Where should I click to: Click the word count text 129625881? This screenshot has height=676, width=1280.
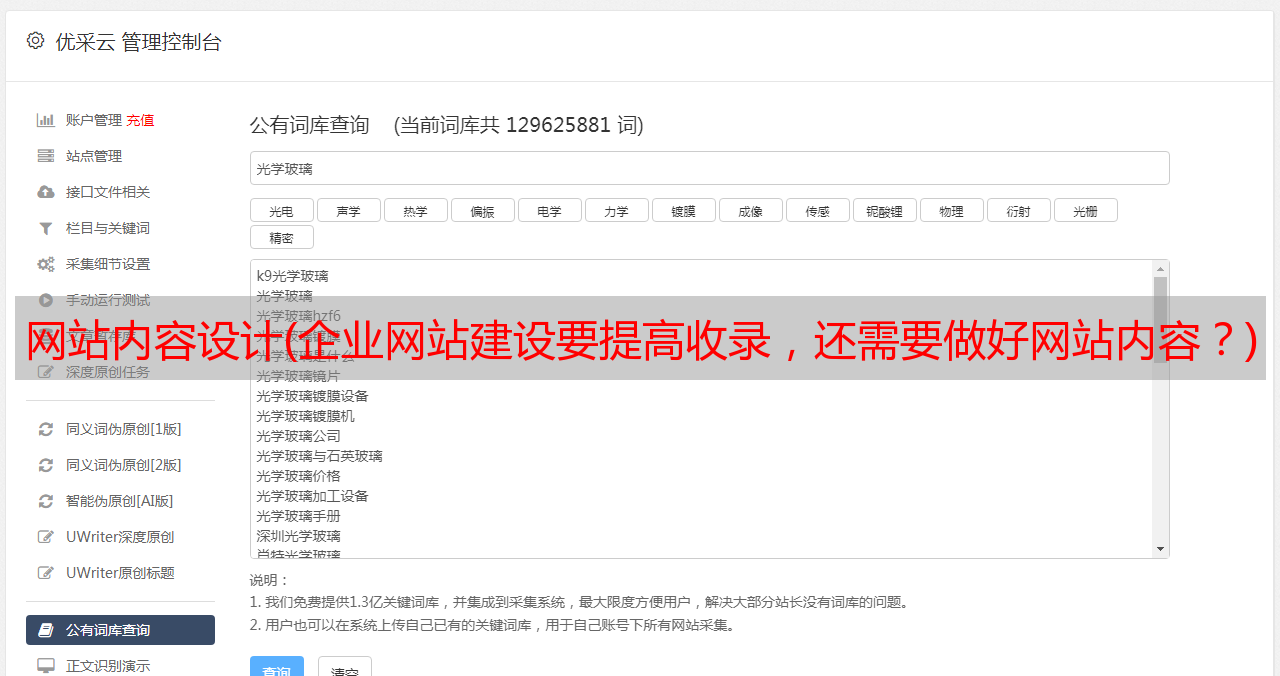tap(558, 125)
